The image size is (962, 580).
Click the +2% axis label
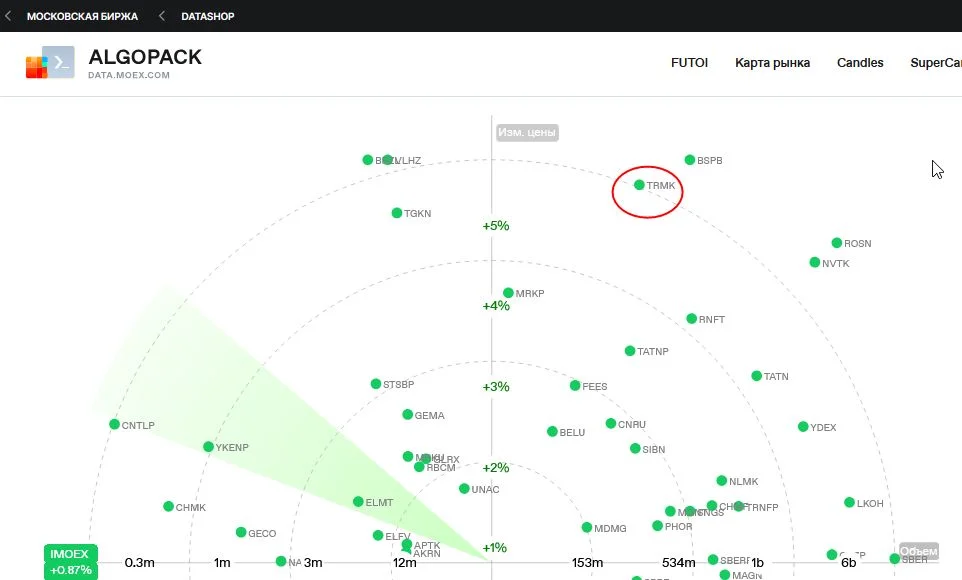(496, 468)
